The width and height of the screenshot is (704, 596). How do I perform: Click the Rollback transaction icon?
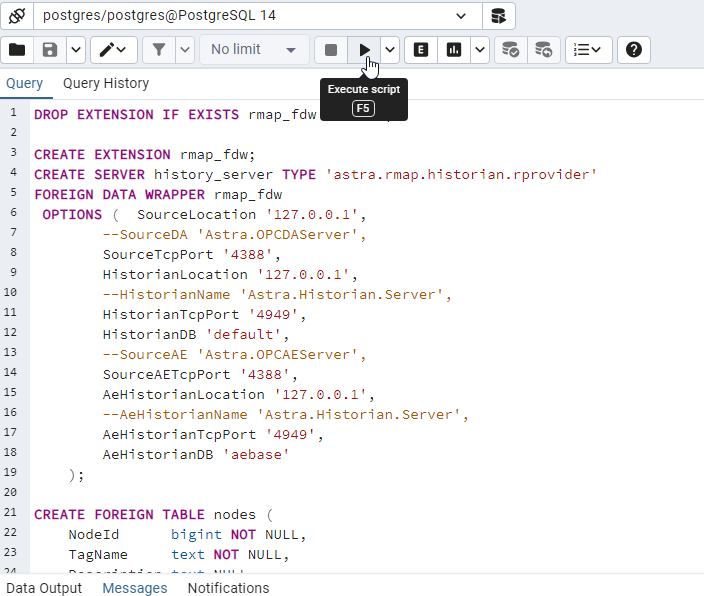tap(543, 50)
